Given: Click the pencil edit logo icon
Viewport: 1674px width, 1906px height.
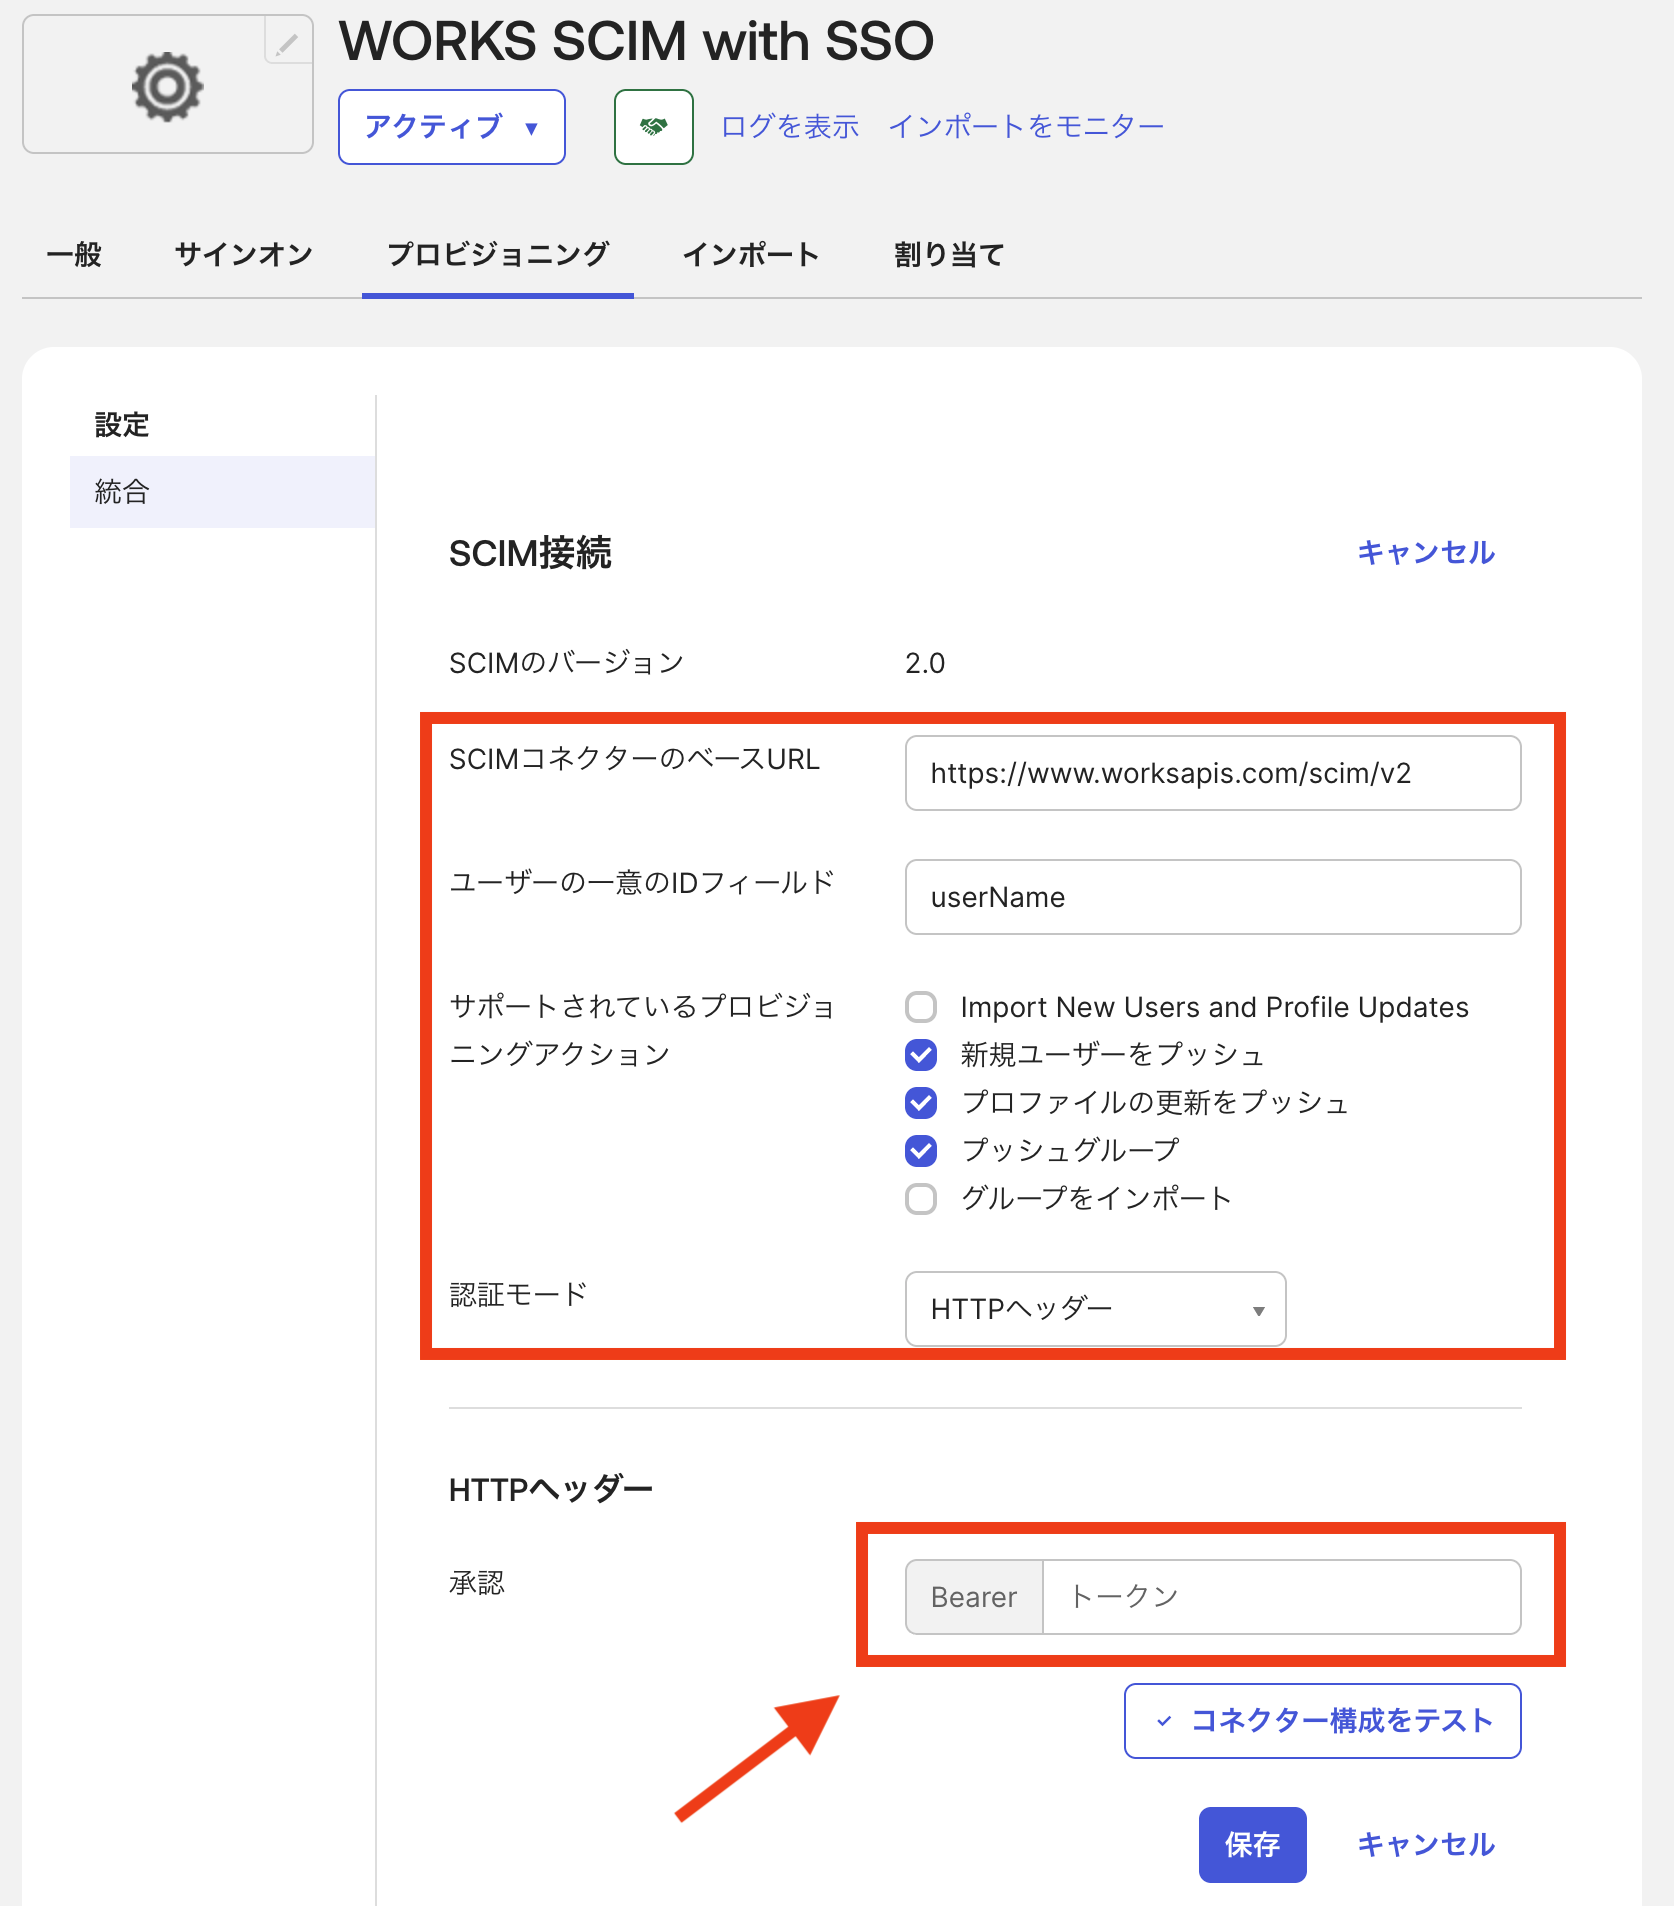Looking at the screenshot, I should pyautogui.click(x=288, y=43).
